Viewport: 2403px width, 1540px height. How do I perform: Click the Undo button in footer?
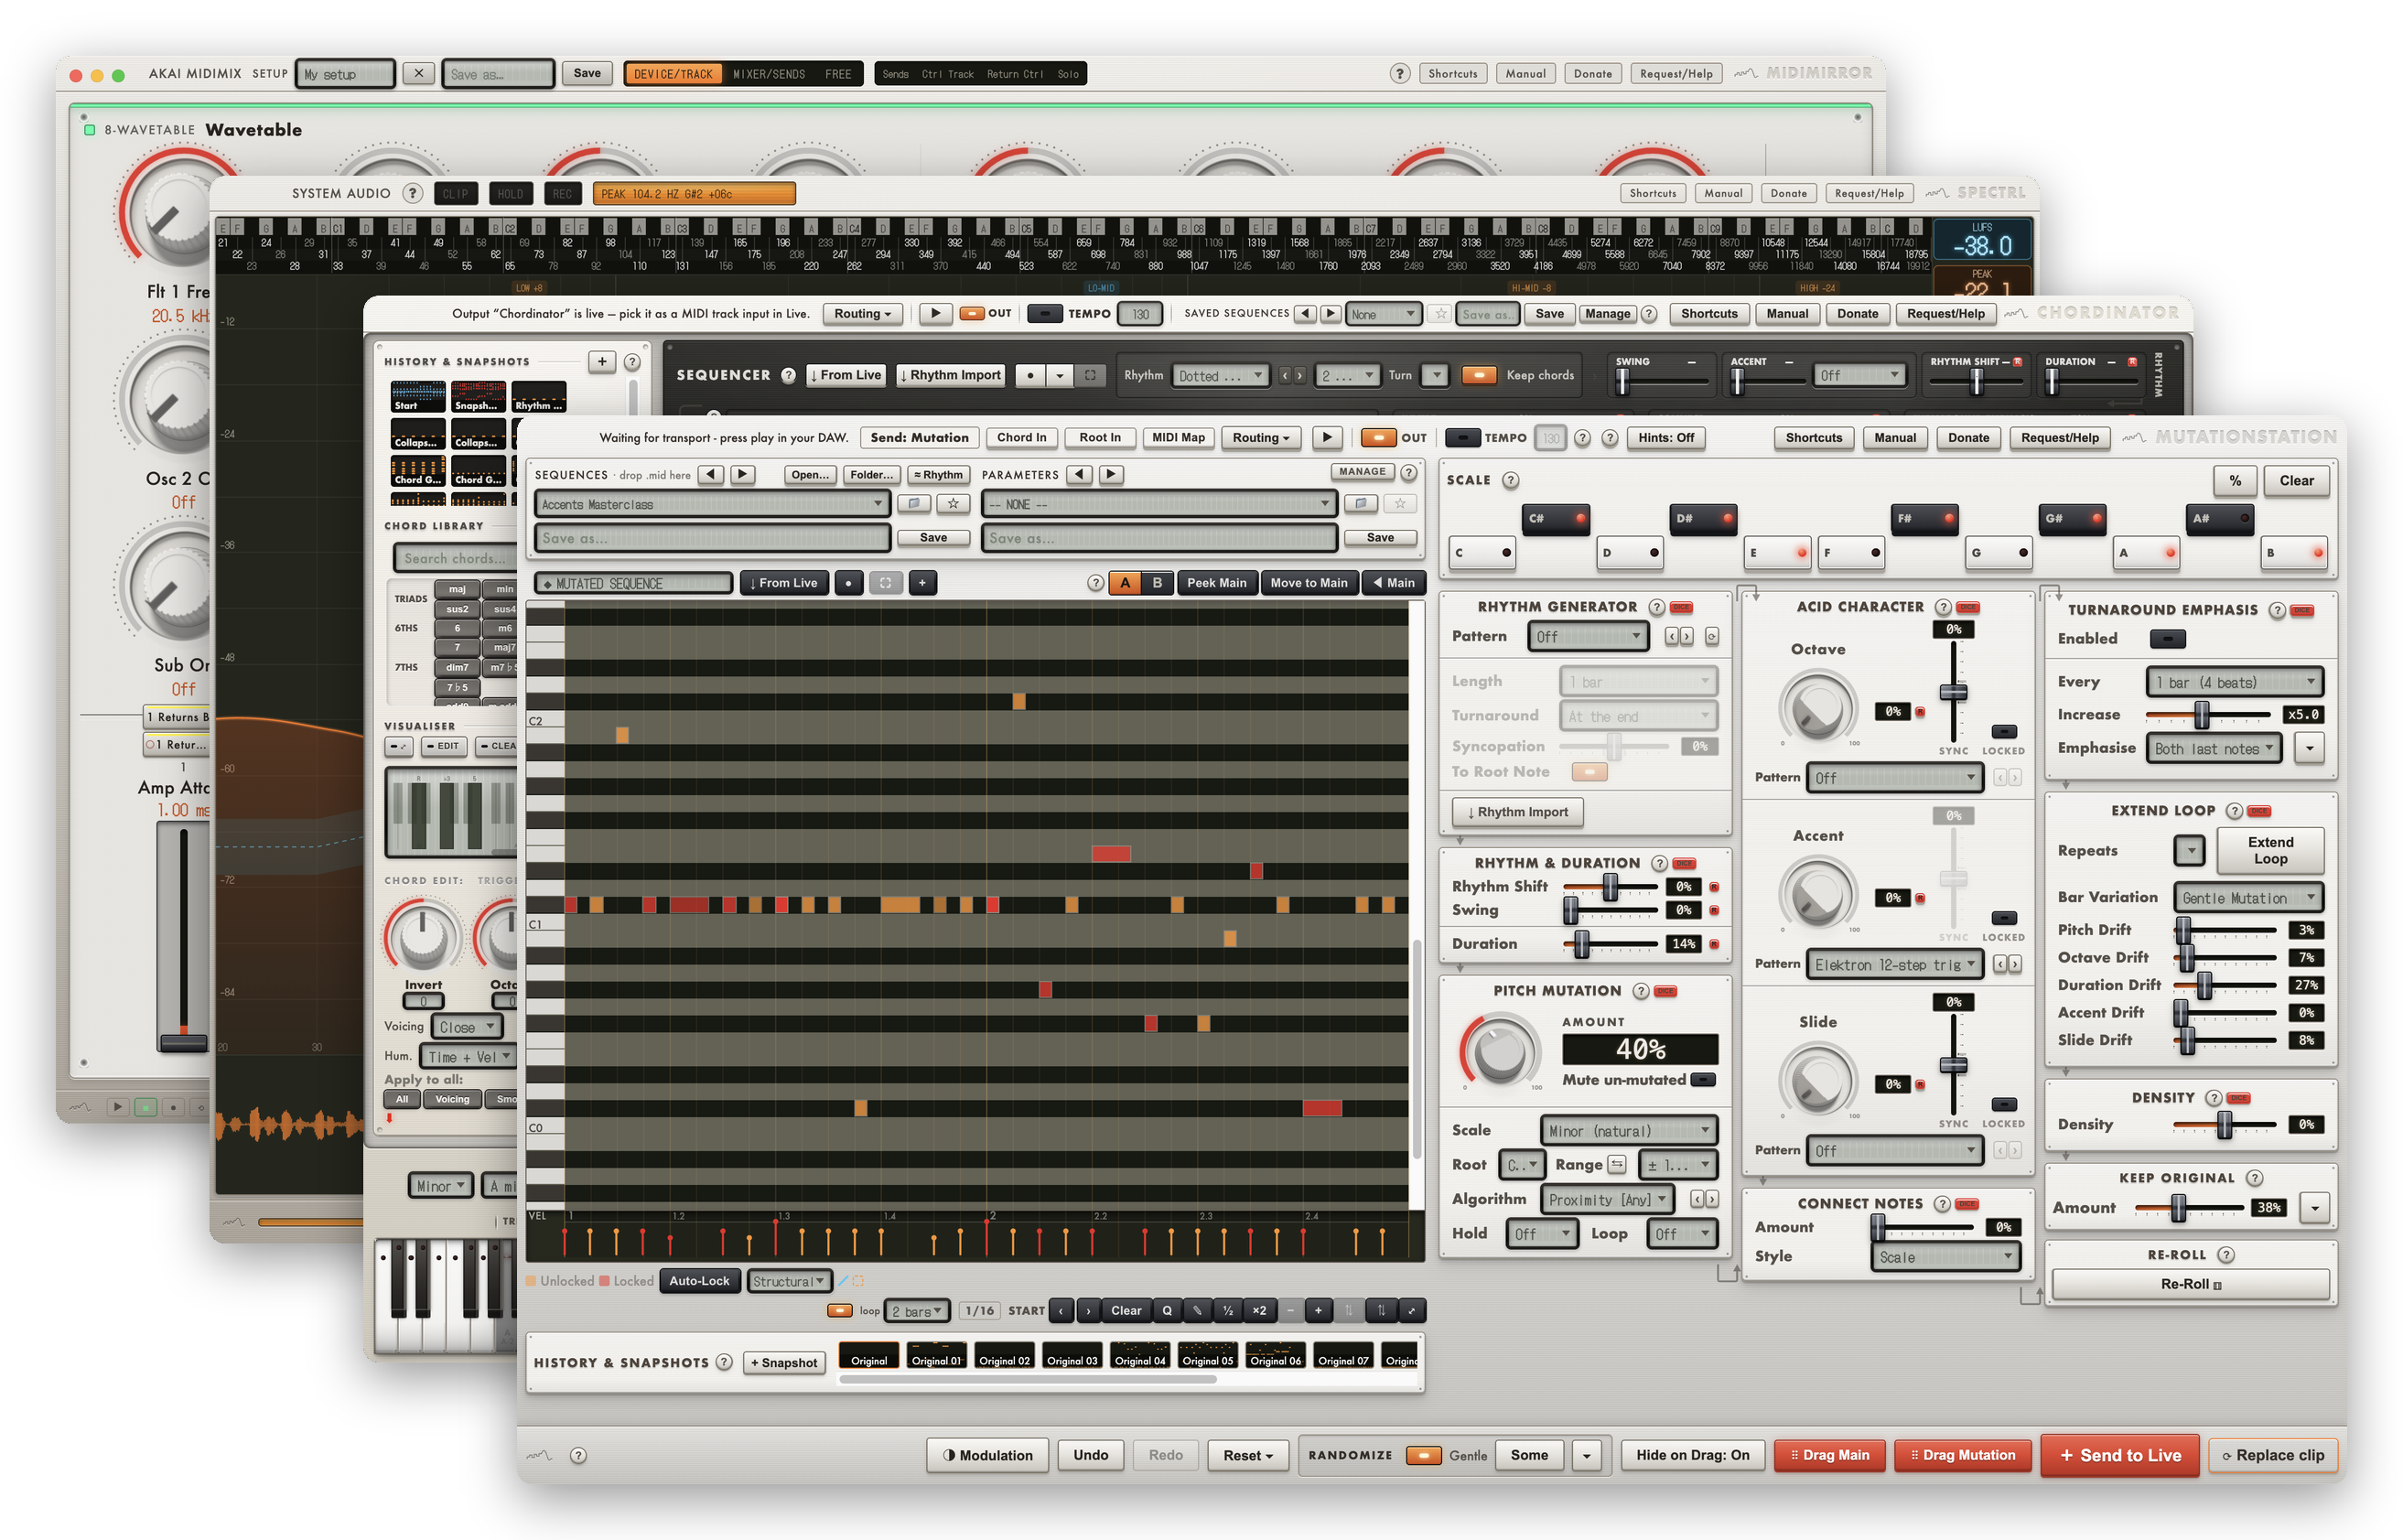1090,1456
